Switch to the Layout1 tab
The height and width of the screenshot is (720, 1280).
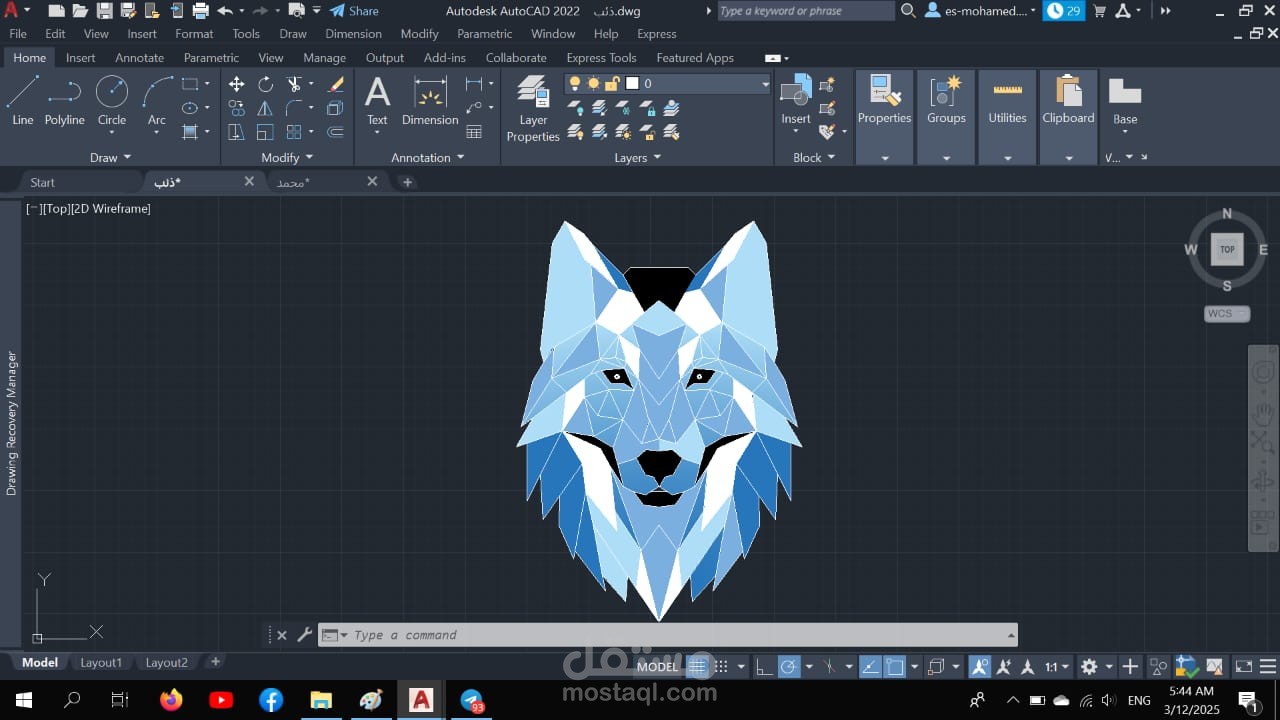(x=101, y=662)
